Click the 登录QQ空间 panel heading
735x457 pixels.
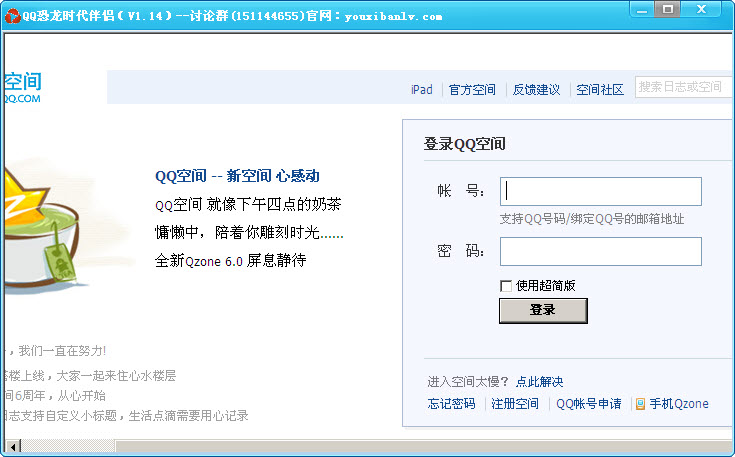(465, 144)
